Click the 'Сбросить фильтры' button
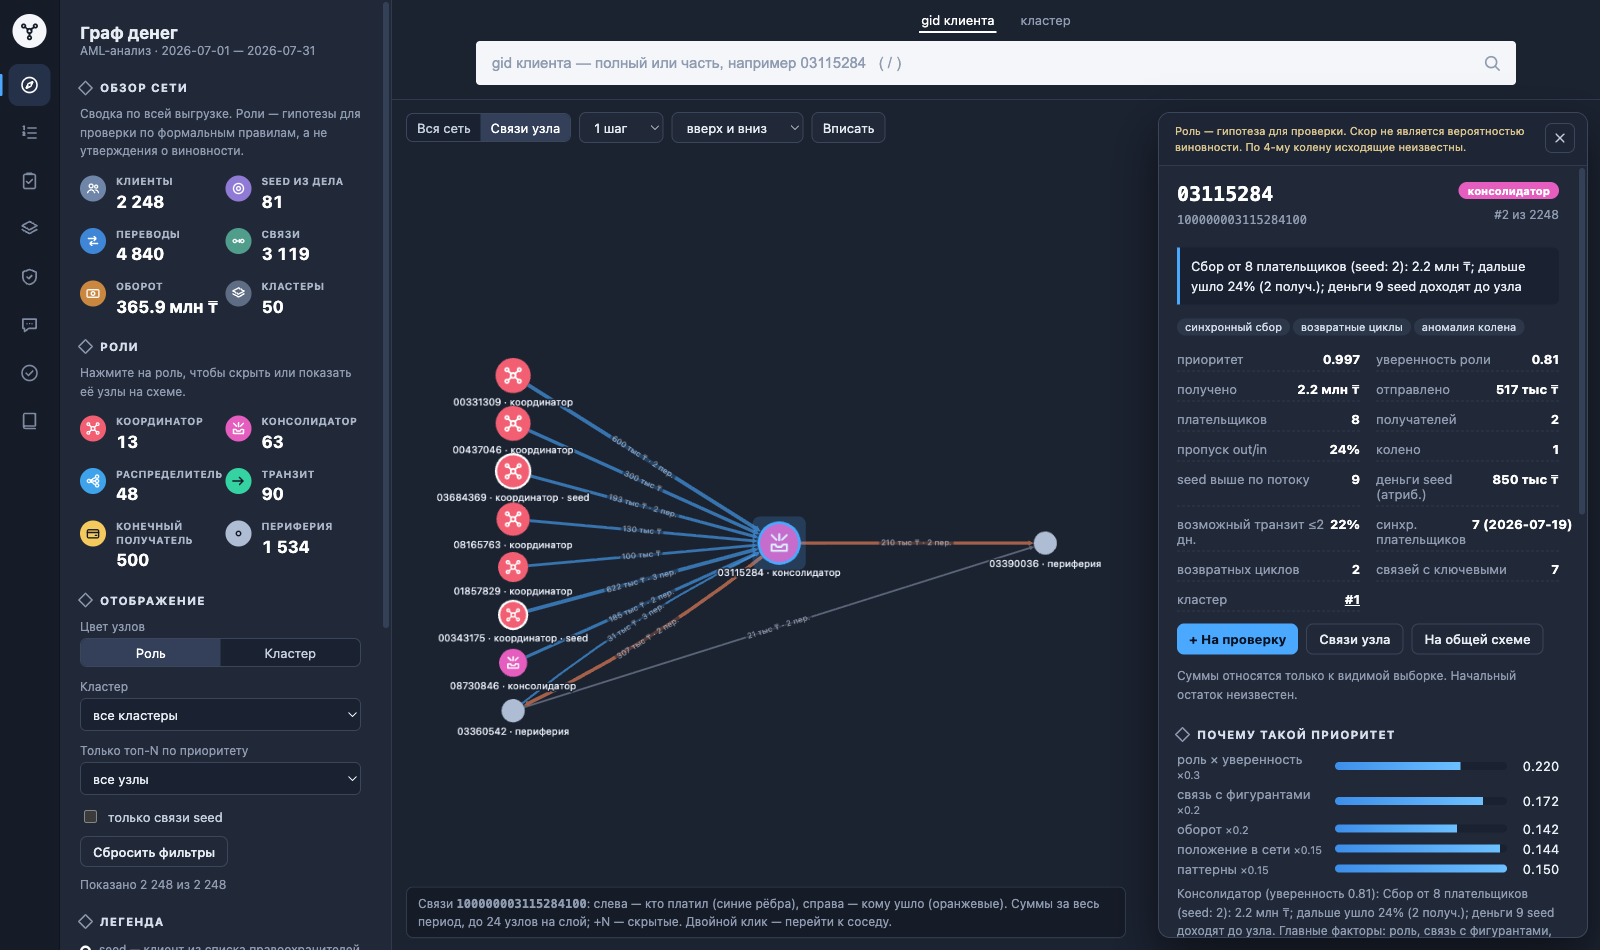 pos(154,852)
